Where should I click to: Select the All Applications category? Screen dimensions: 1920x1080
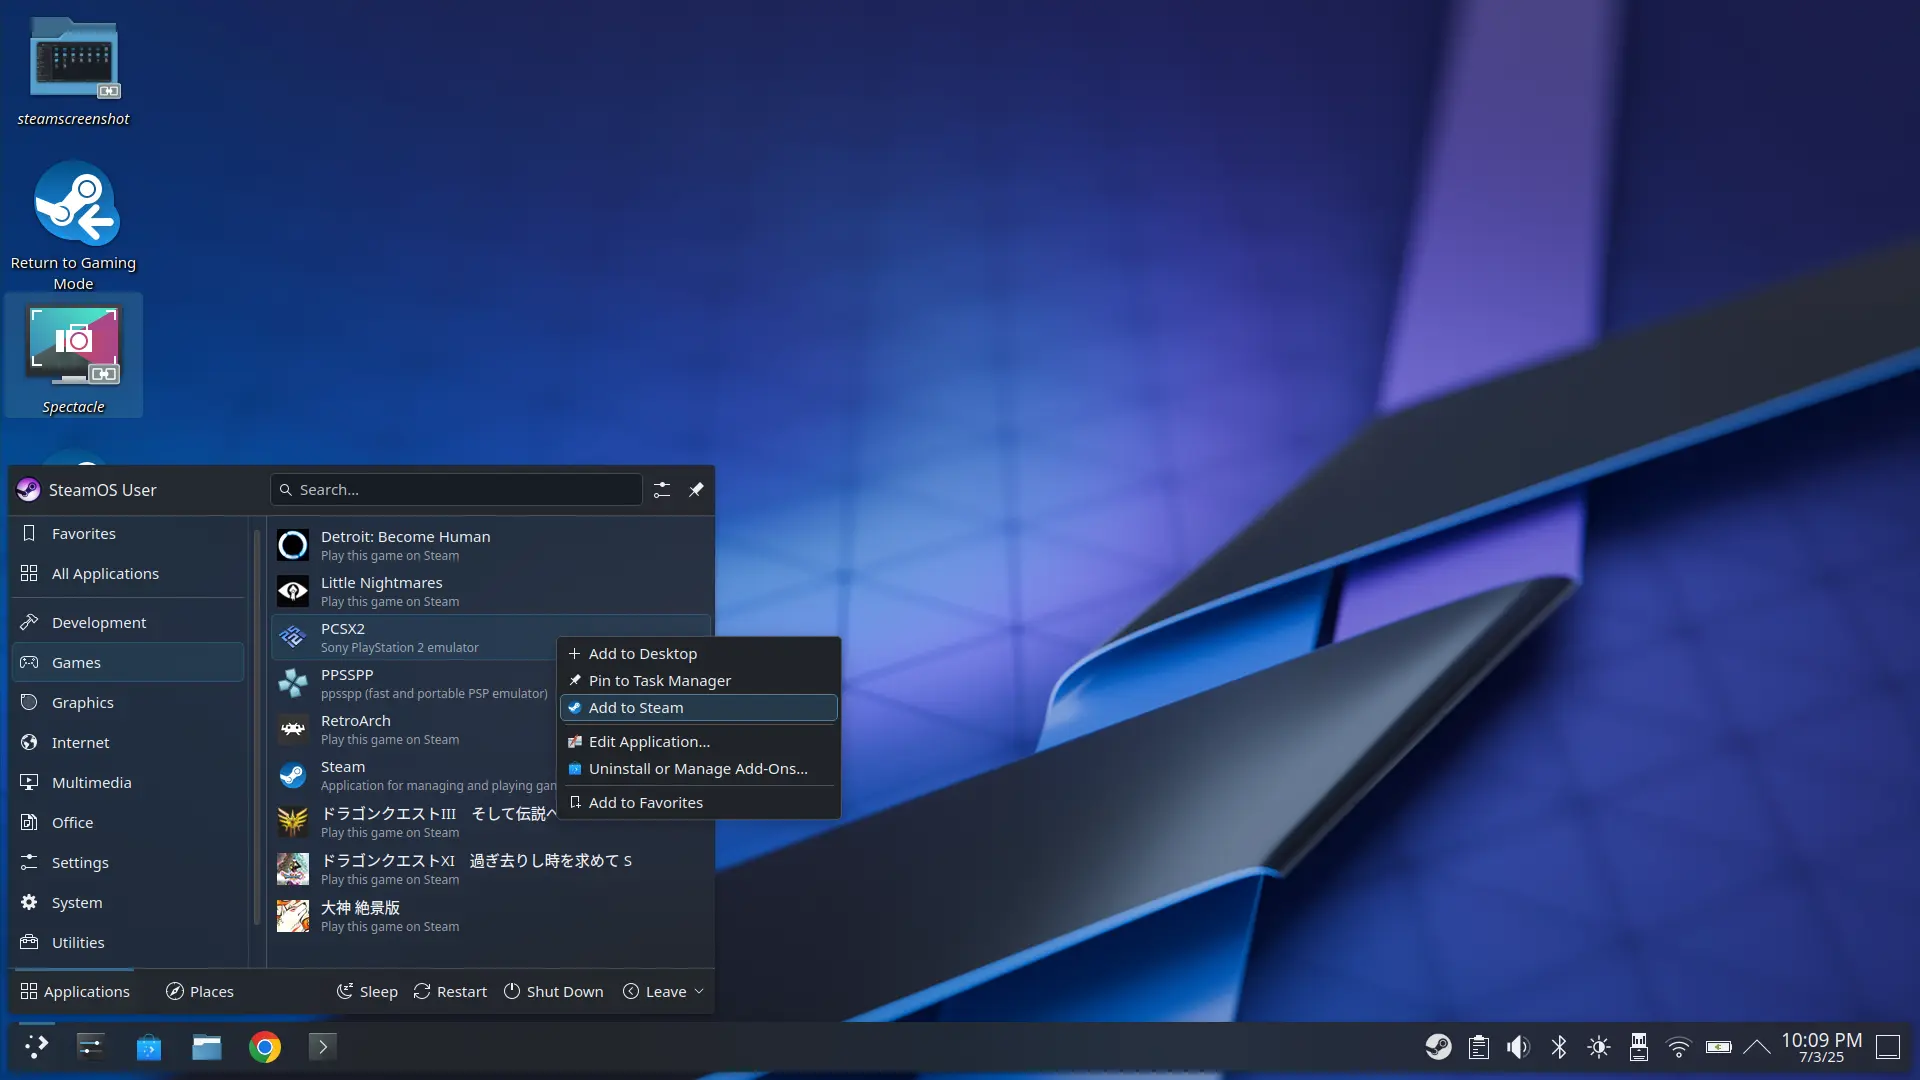[x=128, y=574]
